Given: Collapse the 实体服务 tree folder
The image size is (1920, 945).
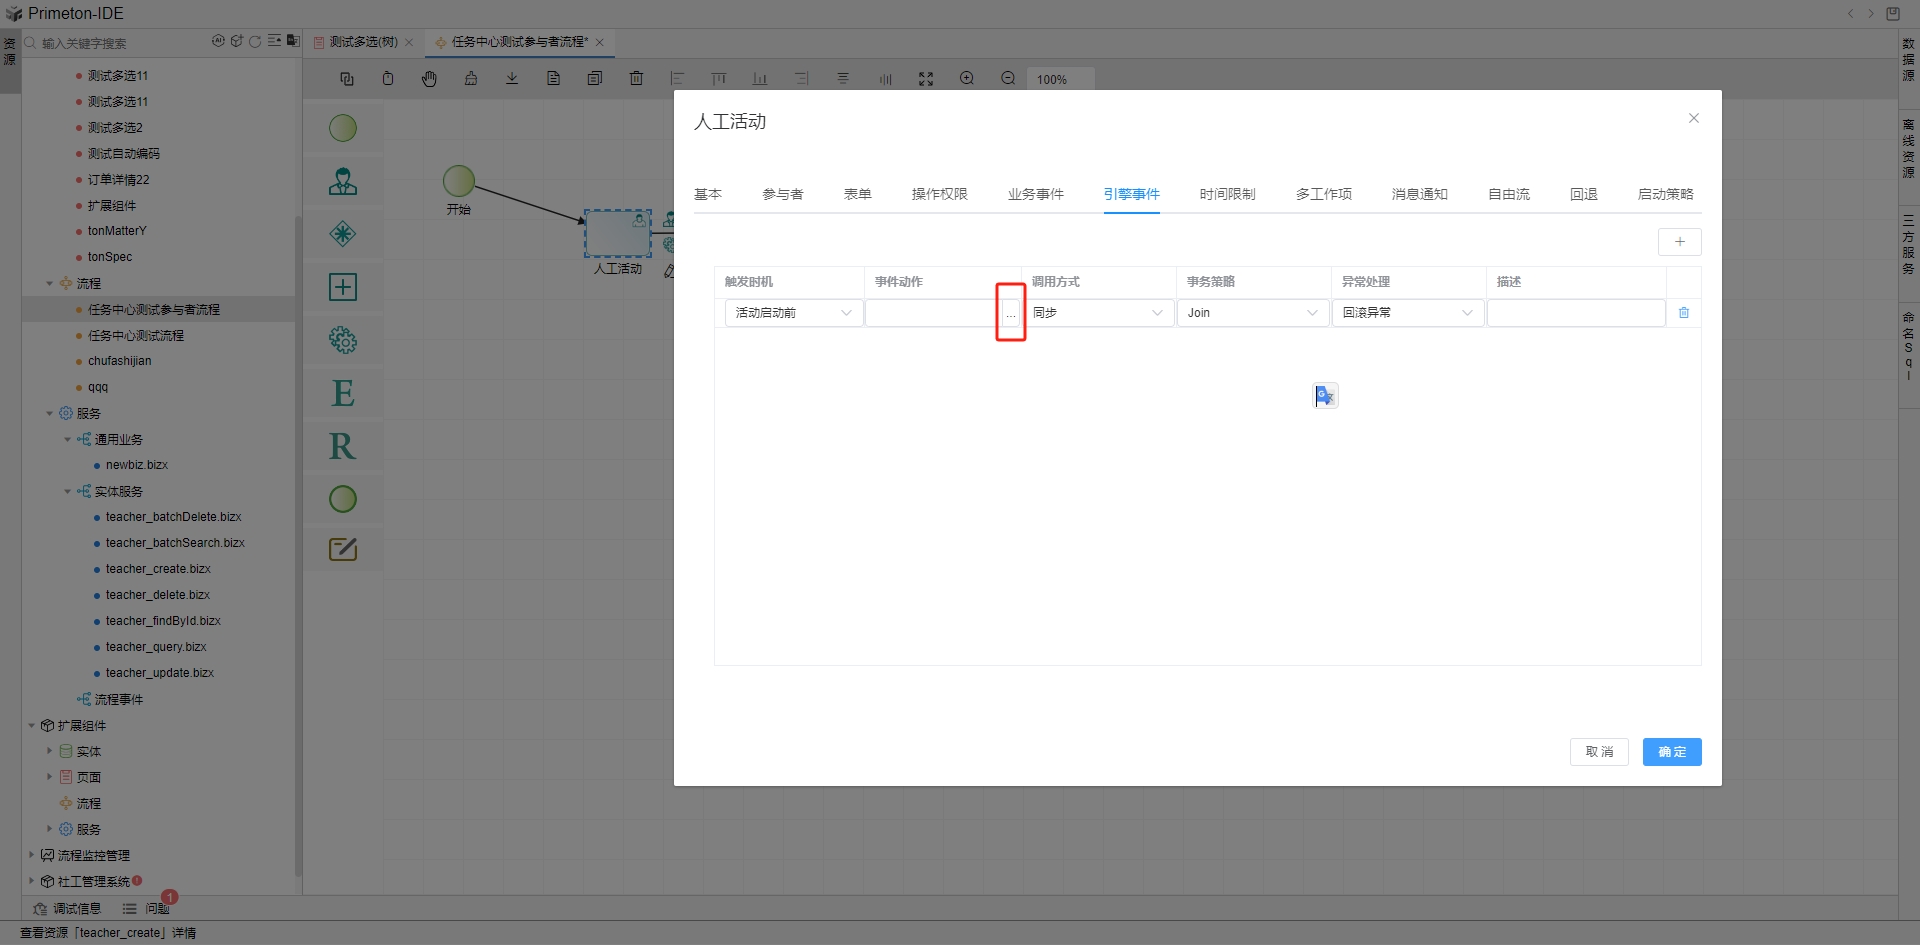Looking at the screenshot, I should point(68,492).
